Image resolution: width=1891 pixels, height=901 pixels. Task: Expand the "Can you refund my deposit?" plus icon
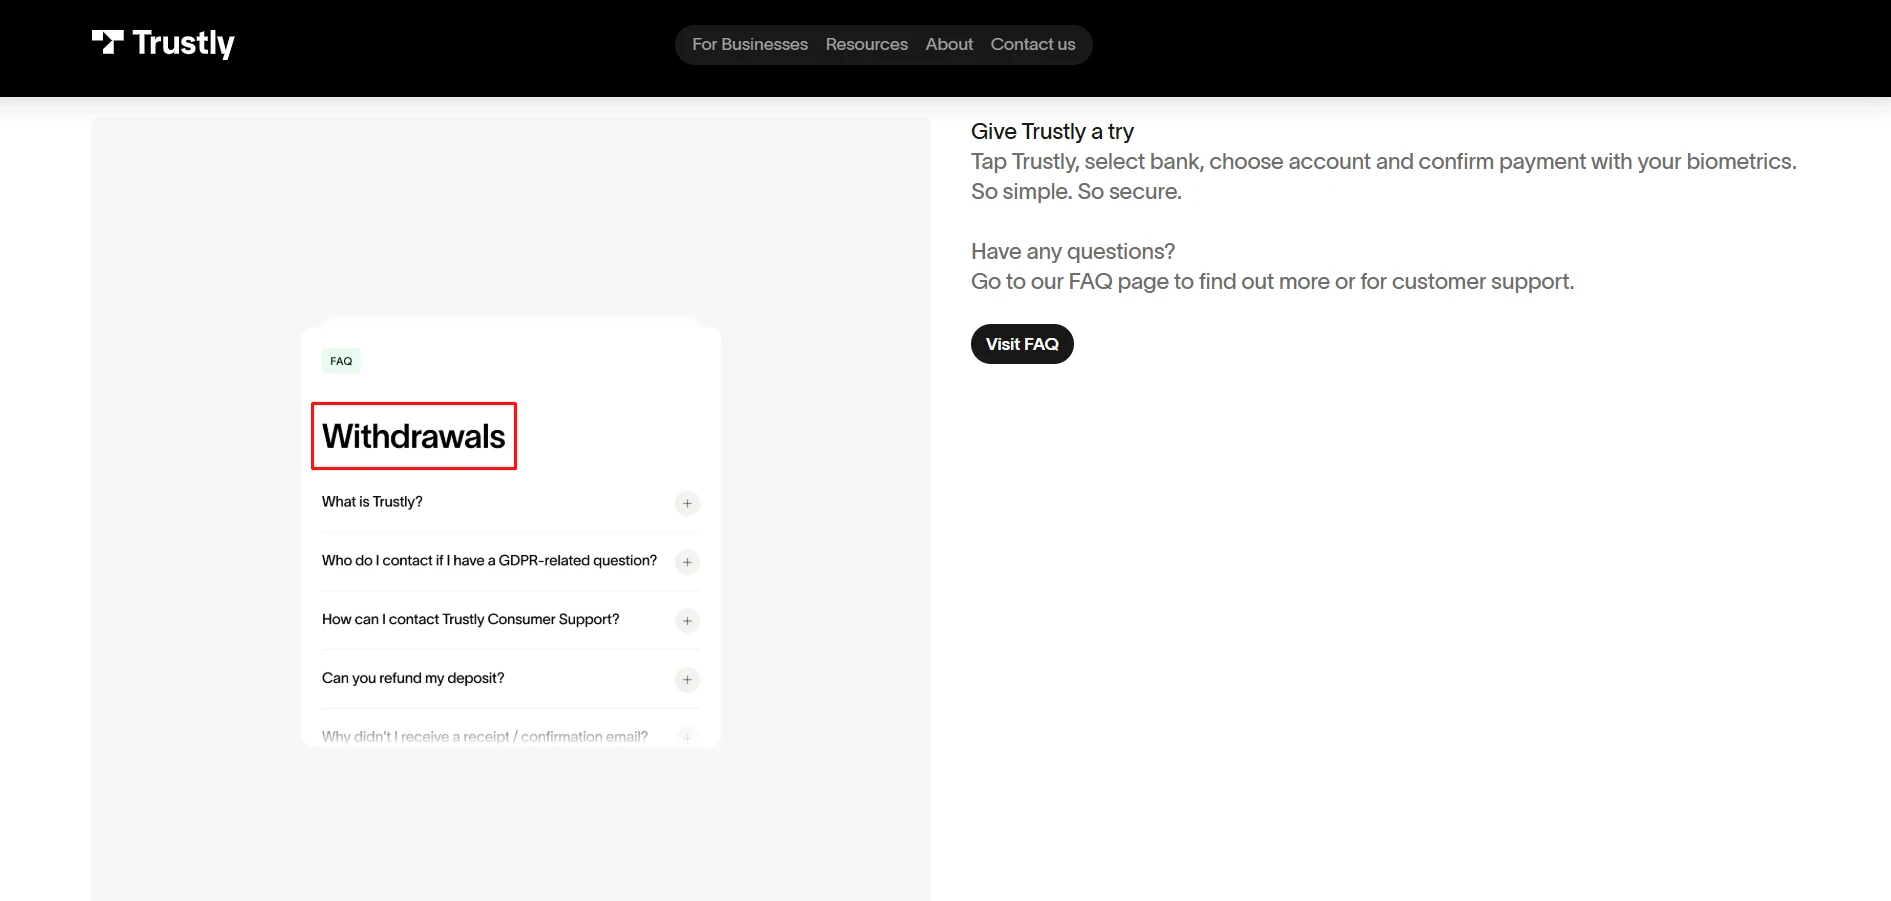687,680
